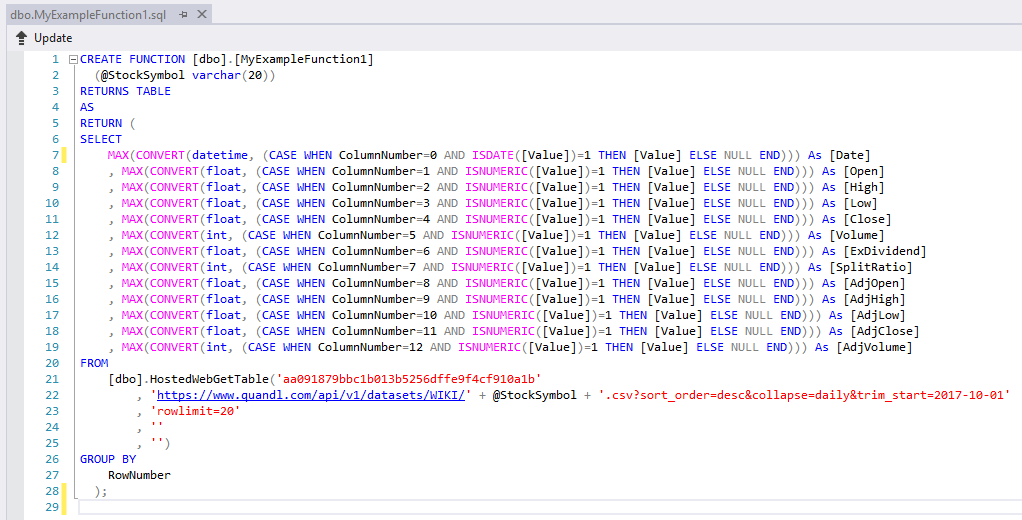Screen dimensions: 1022x520
Task: Click the [Volume] column alias
Action: (856, 235)
